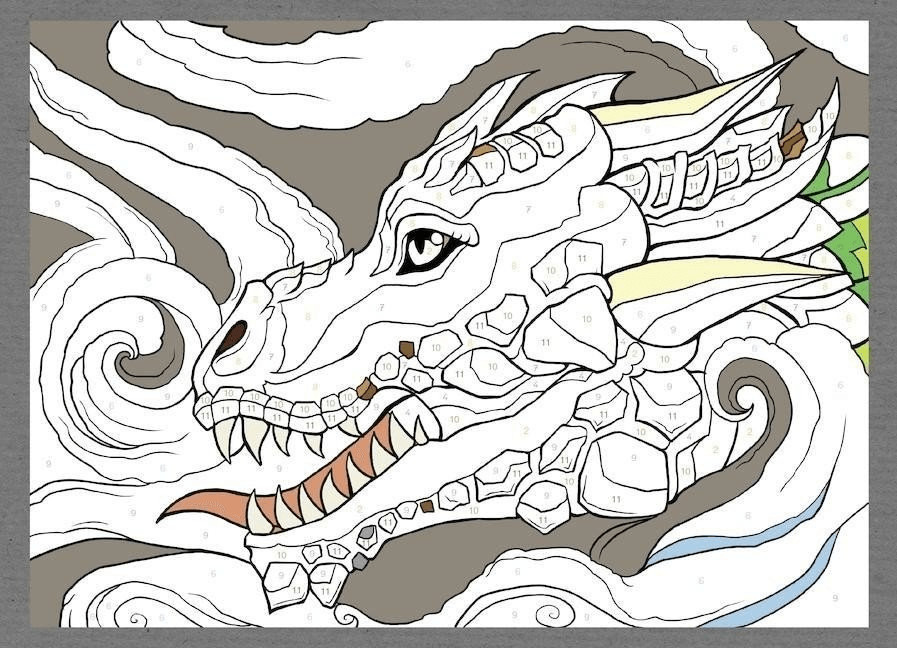Click the big cheek scale labeled 10
Screen dimensions: 897x648
pos(584,321)
